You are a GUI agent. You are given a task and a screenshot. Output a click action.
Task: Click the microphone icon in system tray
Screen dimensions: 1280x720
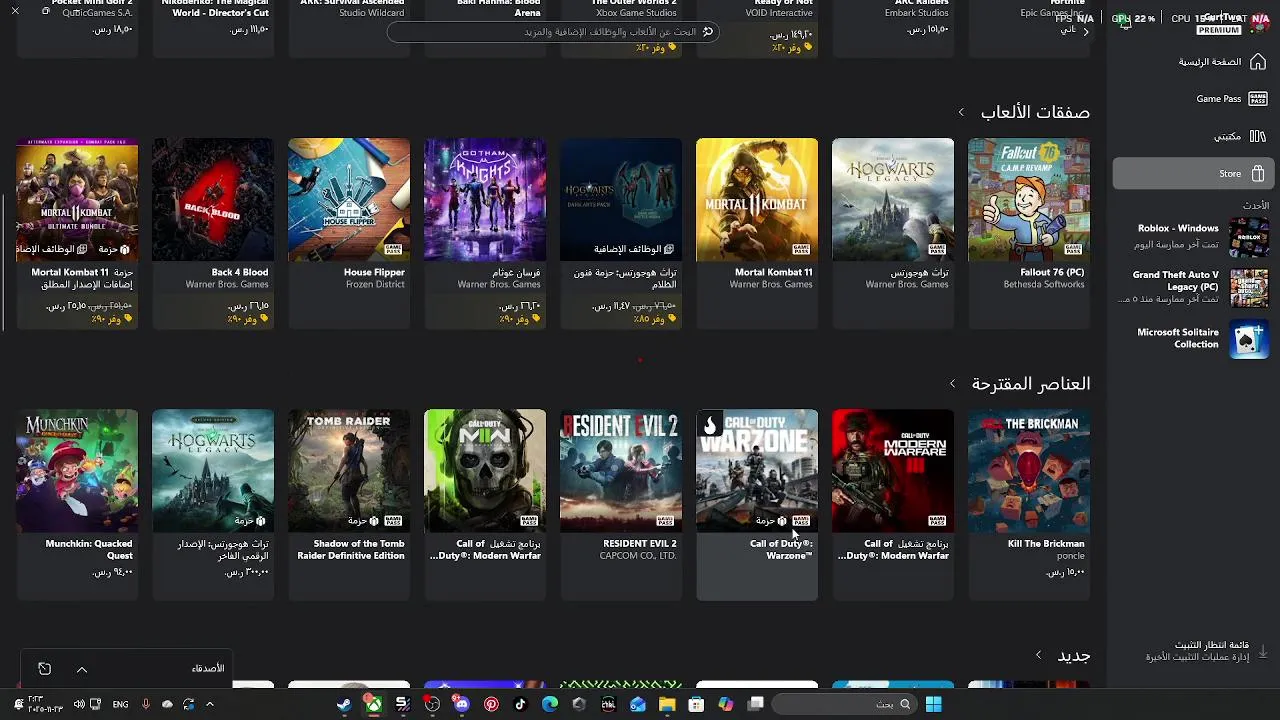click(146, 705)
